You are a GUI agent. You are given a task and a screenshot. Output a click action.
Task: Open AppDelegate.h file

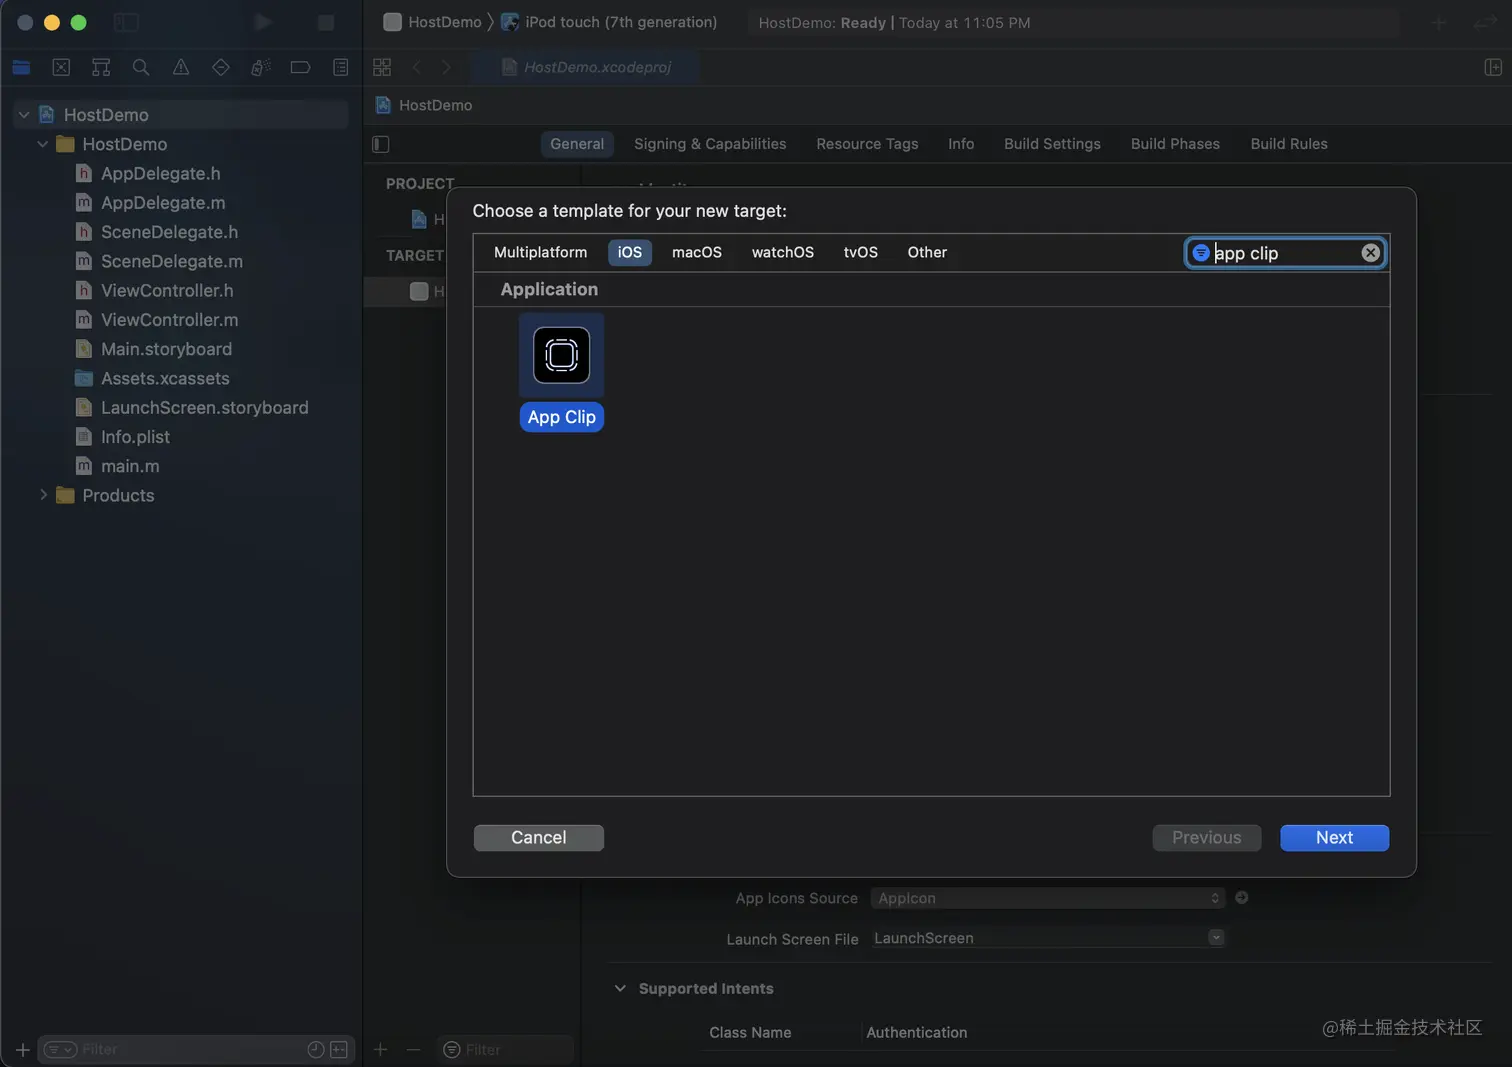(x=160, y=173)
